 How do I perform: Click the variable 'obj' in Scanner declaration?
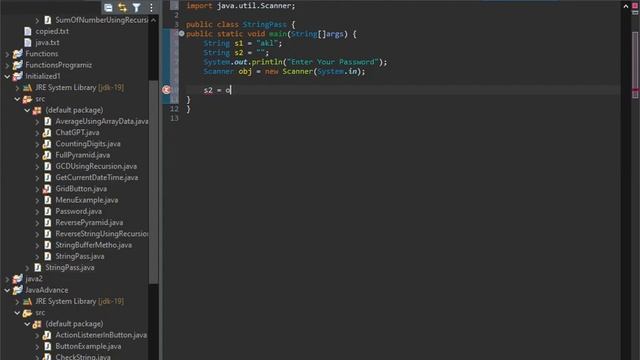(245, 71)
